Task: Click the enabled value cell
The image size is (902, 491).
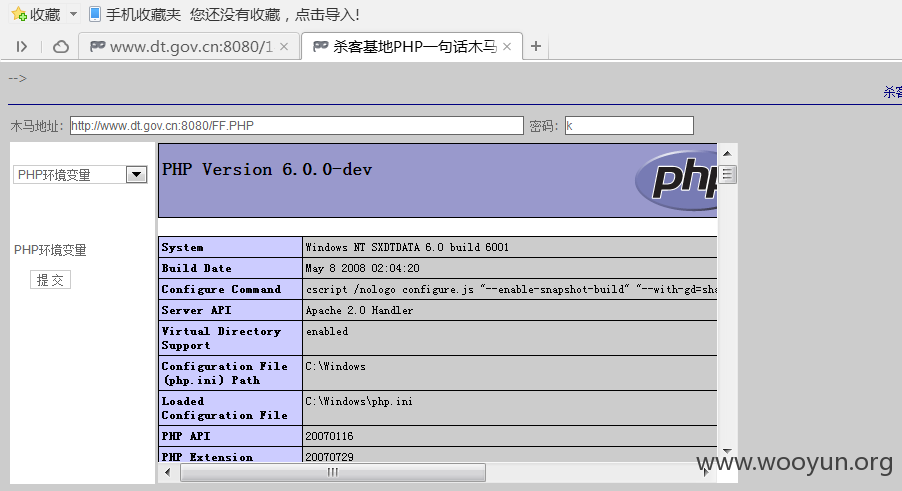Action: (327, 331)
